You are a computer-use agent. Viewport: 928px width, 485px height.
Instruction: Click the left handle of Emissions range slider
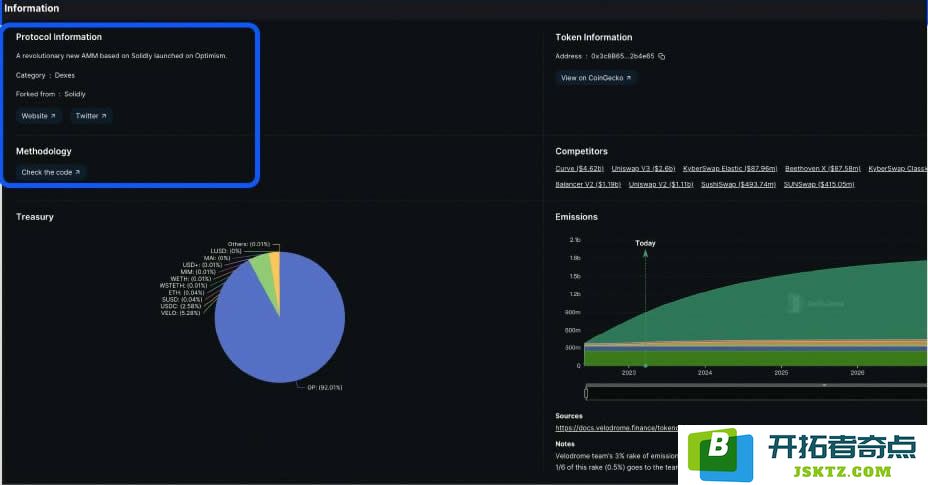tap(586, 393)
